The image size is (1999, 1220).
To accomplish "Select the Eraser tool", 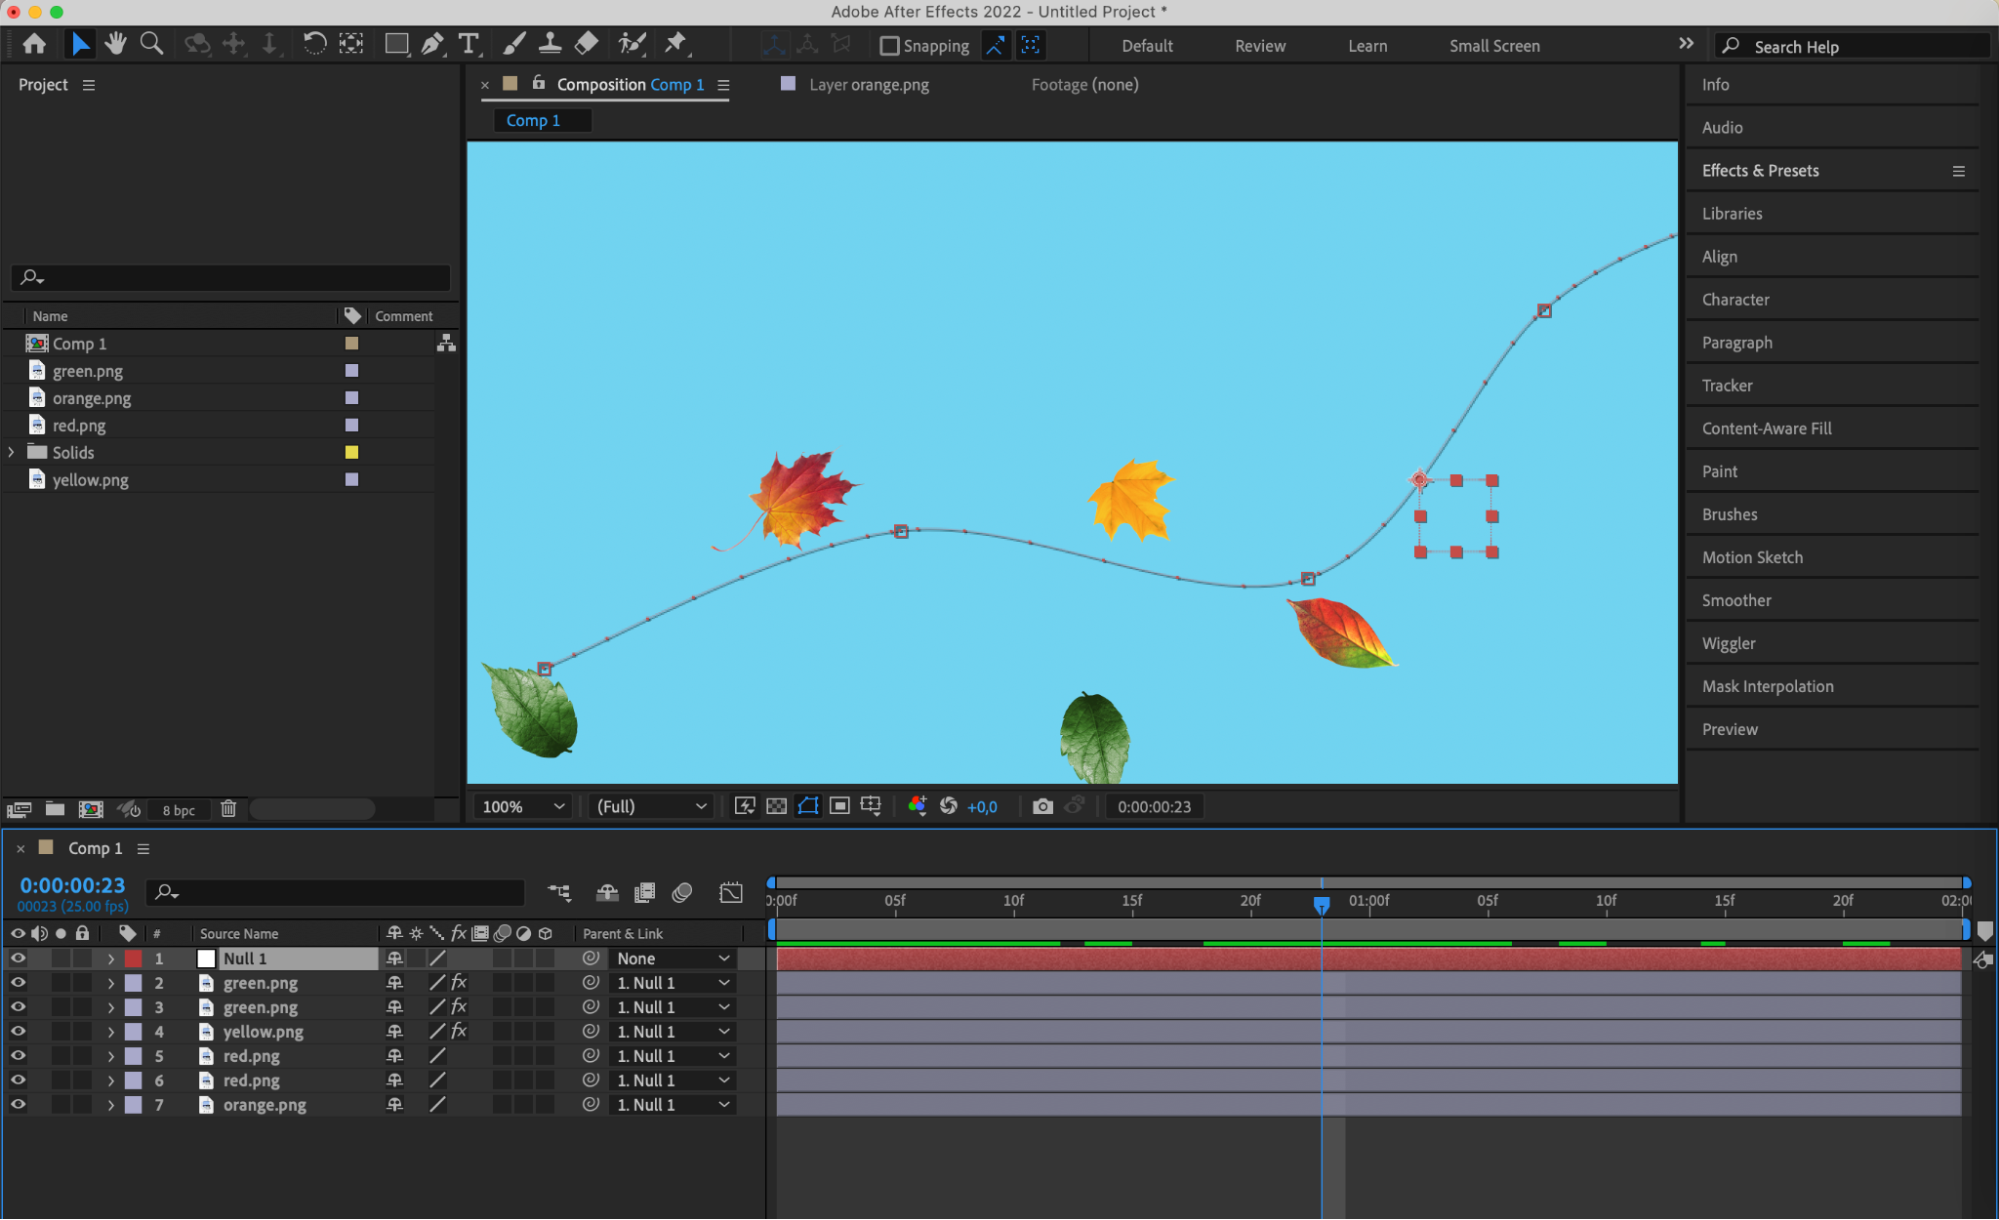I will [586, 44].
